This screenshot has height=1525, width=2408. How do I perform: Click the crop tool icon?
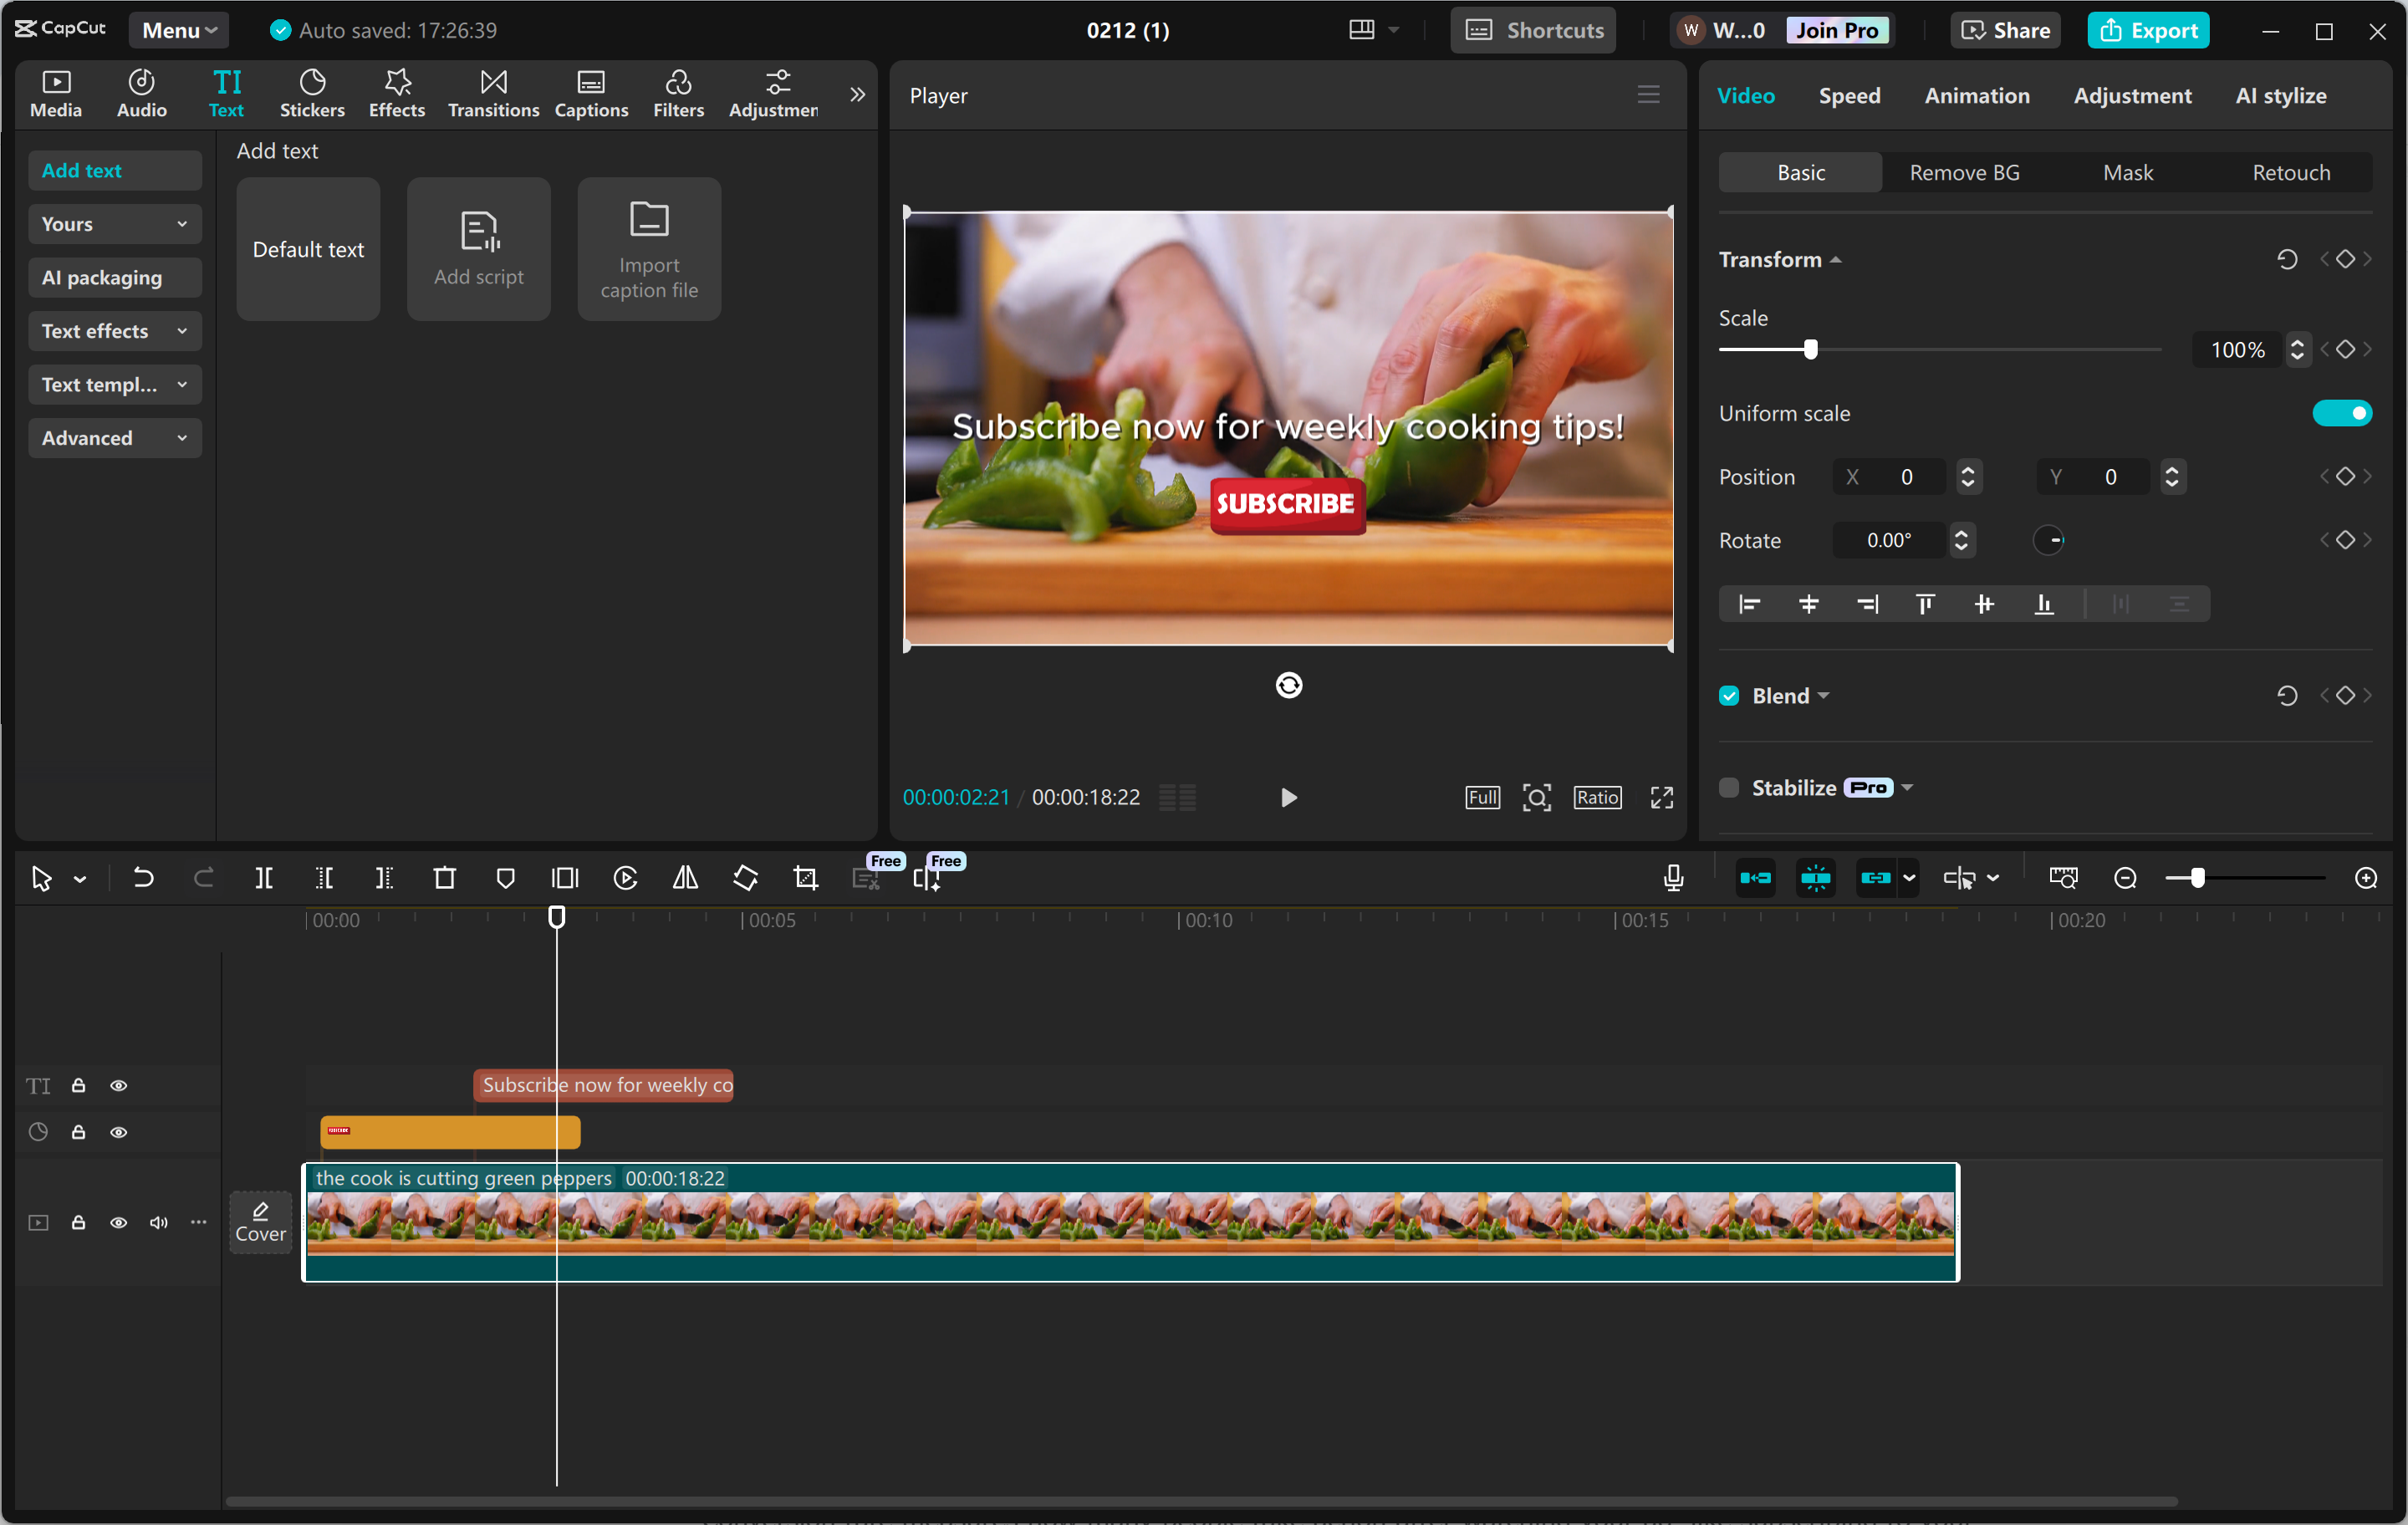pyautogui.click(x=805, y=878)
